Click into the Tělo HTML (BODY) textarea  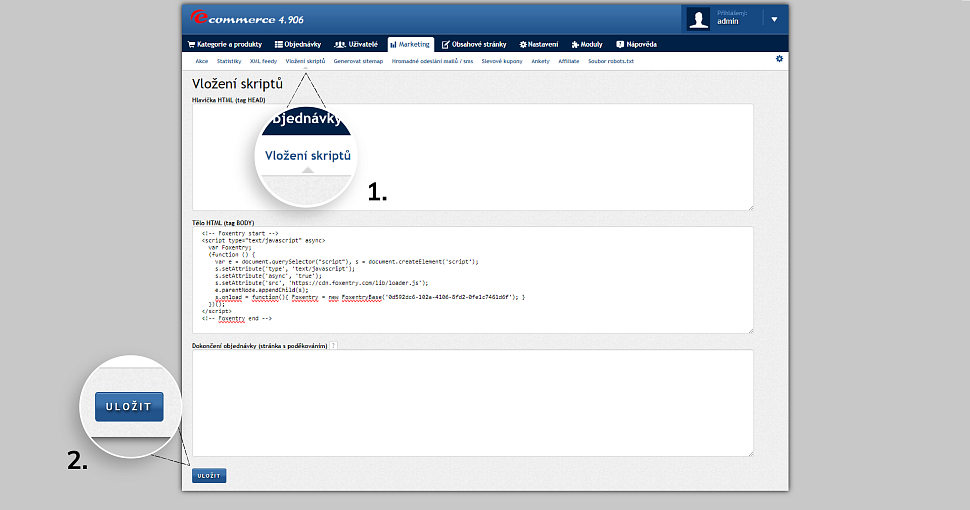(473, 280)
